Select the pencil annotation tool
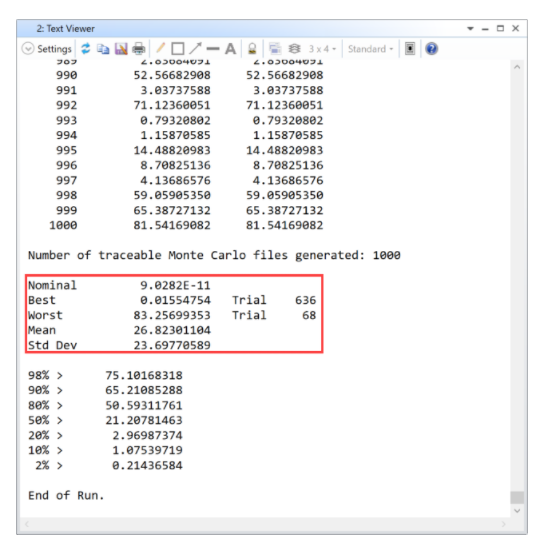Screen dimensions: 550x551 (x=160, y=48)
